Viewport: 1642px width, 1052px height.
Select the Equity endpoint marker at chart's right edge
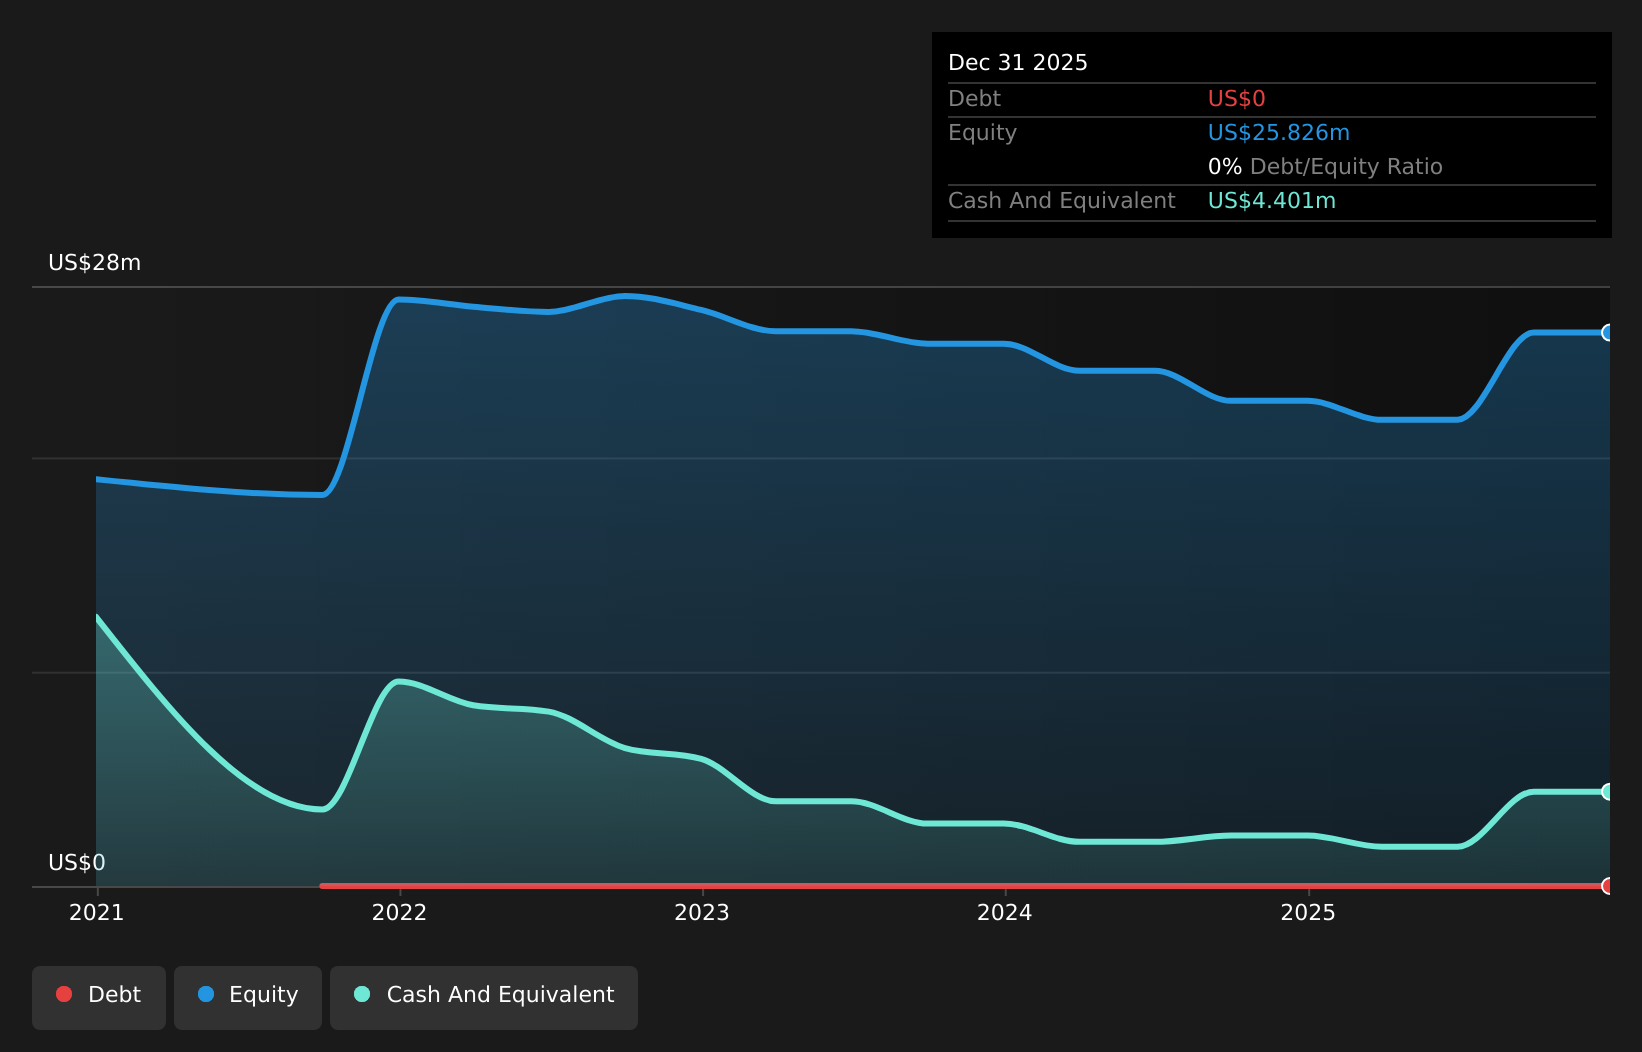point(1608,333)
